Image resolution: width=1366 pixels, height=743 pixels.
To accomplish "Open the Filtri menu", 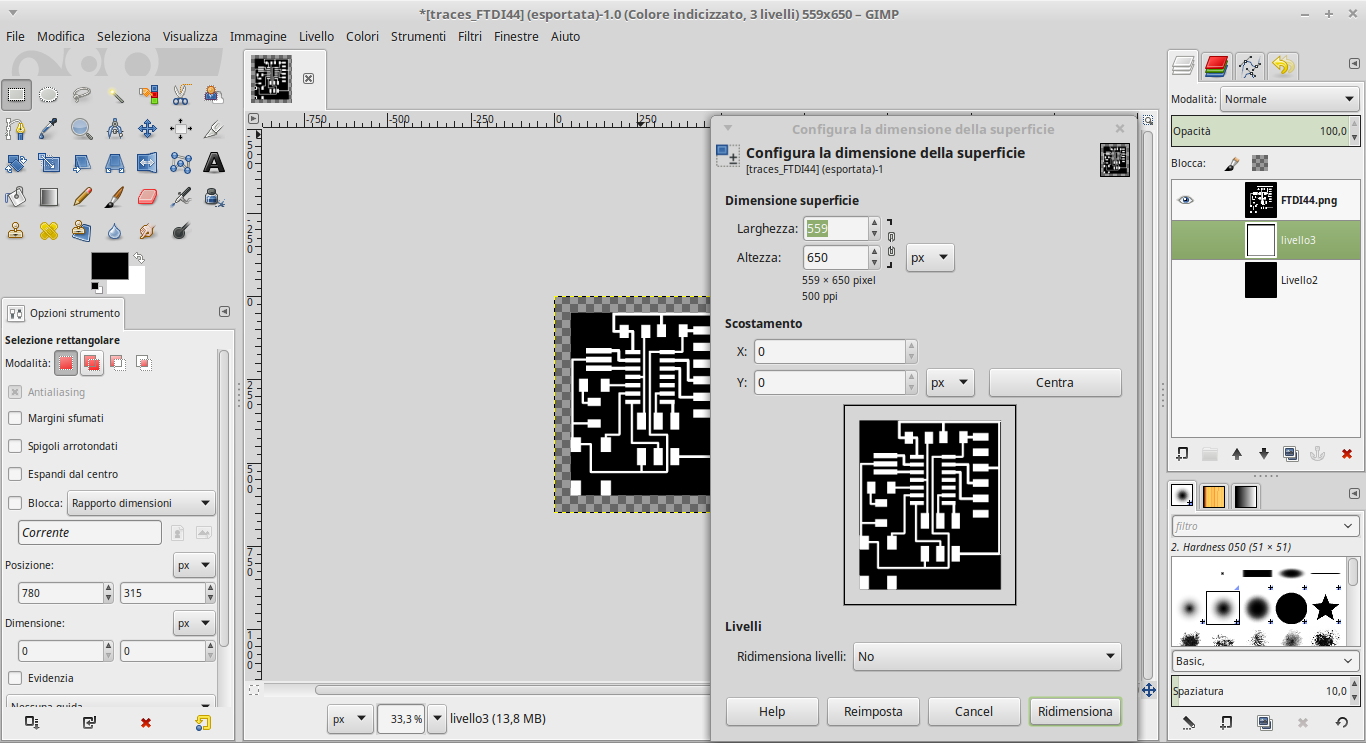I will pyautogui.click(x=470, y=36).
